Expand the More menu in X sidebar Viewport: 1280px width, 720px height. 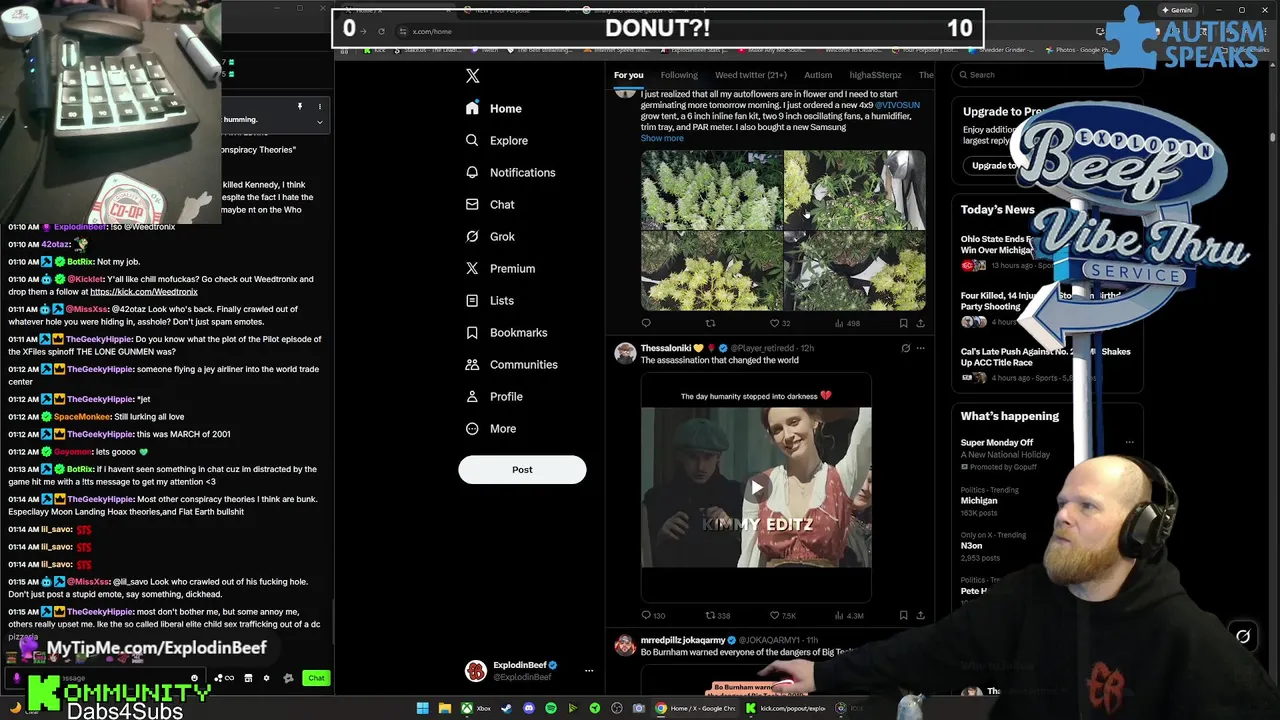click(x=491, y=428)
